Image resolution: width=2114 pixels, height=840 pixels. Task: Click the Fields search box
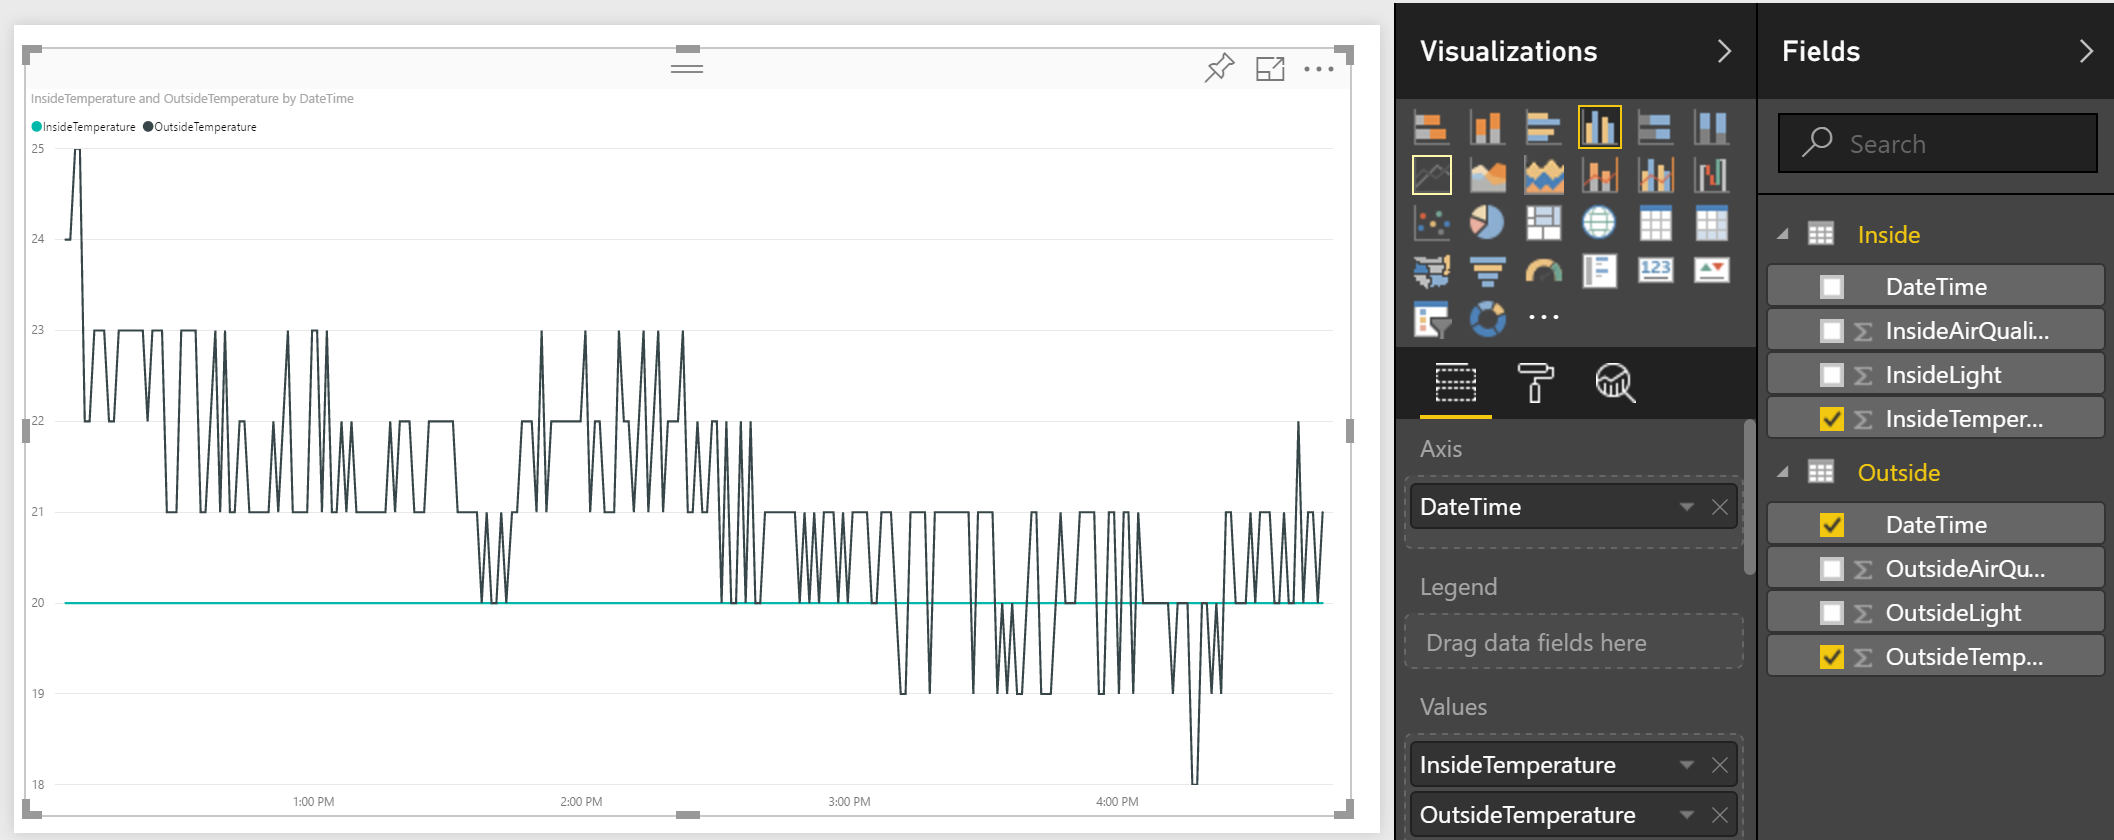(x=1937, y=143)
